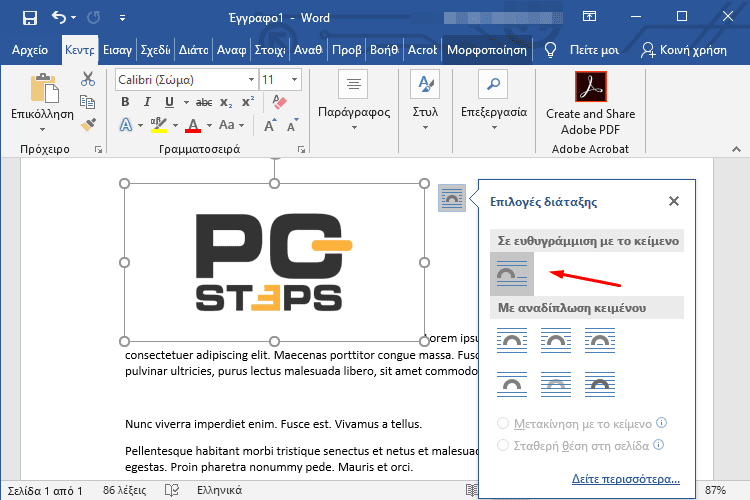The width and height of the screenshot is (750, 500).
Task: Collapse the ribbon with the chevron arrow
Action: coord(736,150)
